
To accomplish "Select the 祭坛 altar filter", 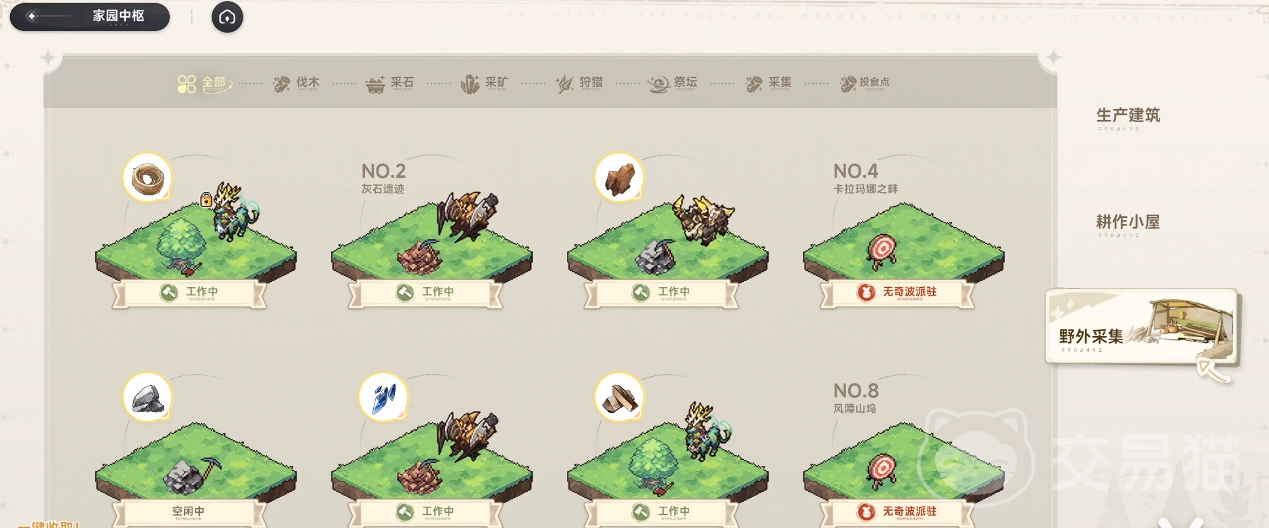I will click(672, 84).
